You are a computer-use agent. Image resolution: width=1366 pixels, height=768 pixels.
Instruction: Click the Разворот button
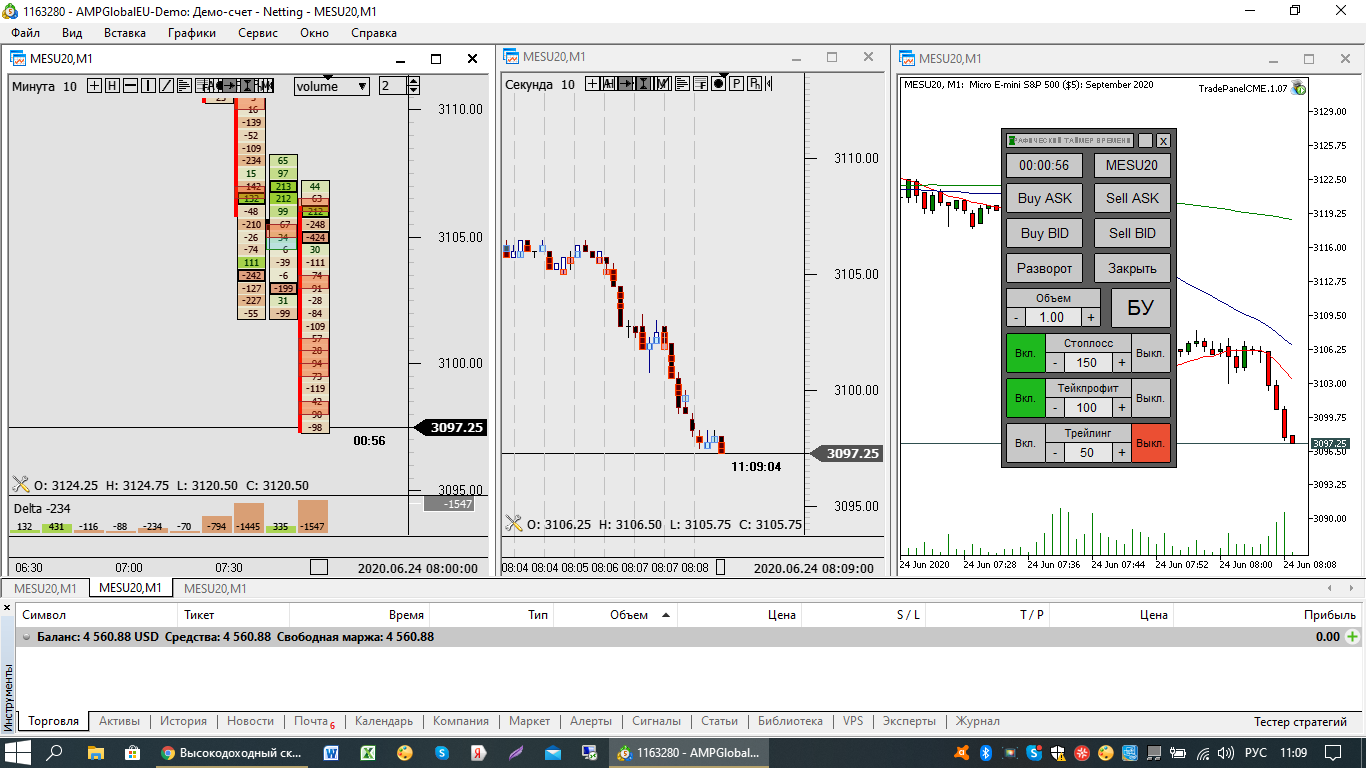(1045, 268)
